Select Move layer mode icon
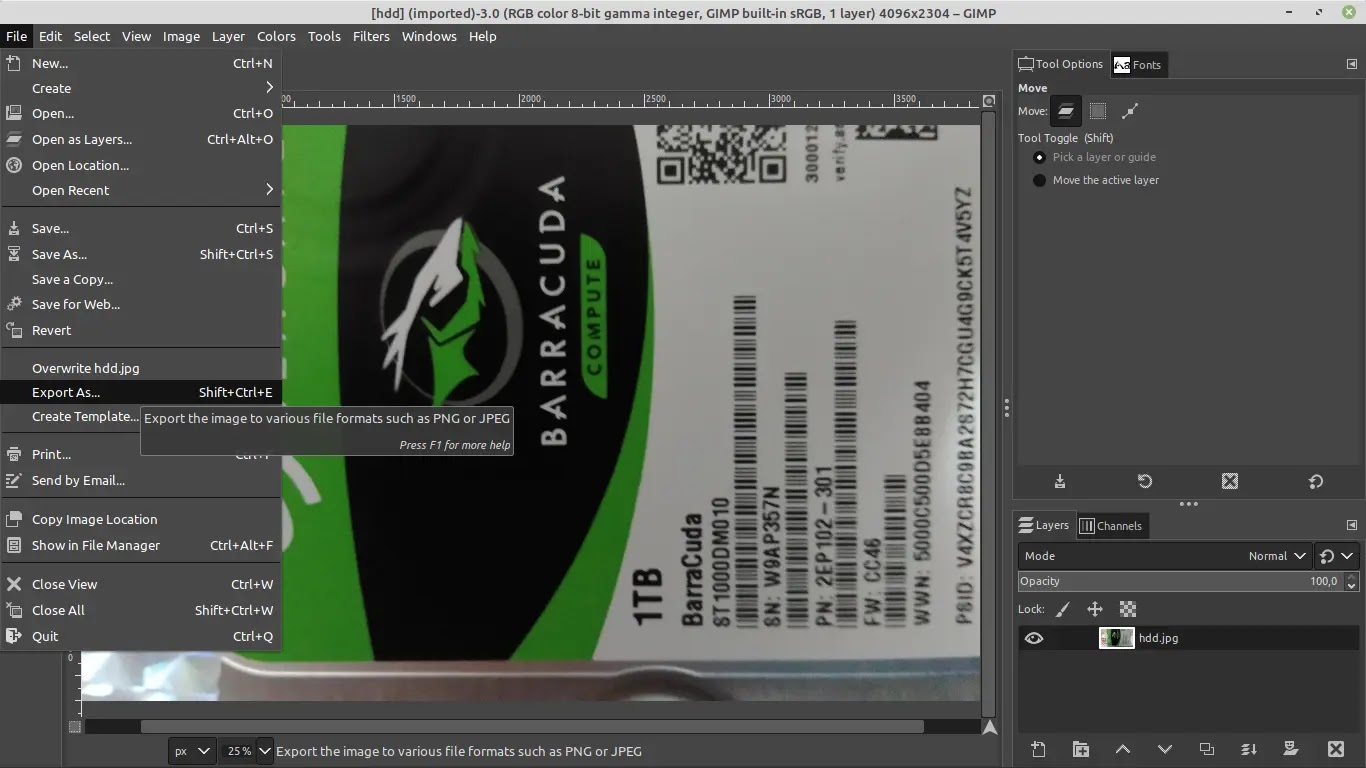1366x768 pixels. 1066,111
